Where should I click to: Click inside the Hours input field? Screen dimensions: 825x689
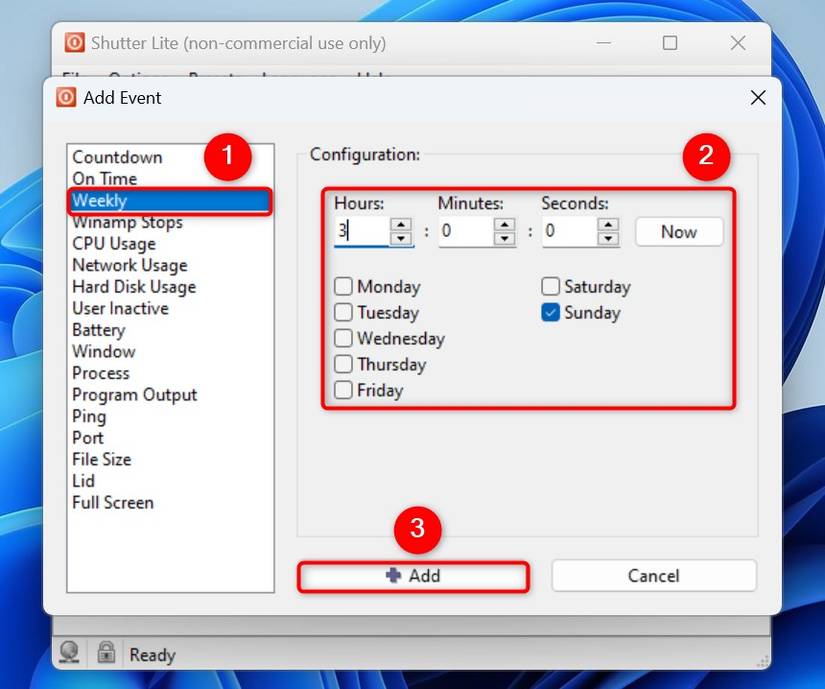[360, 232]
